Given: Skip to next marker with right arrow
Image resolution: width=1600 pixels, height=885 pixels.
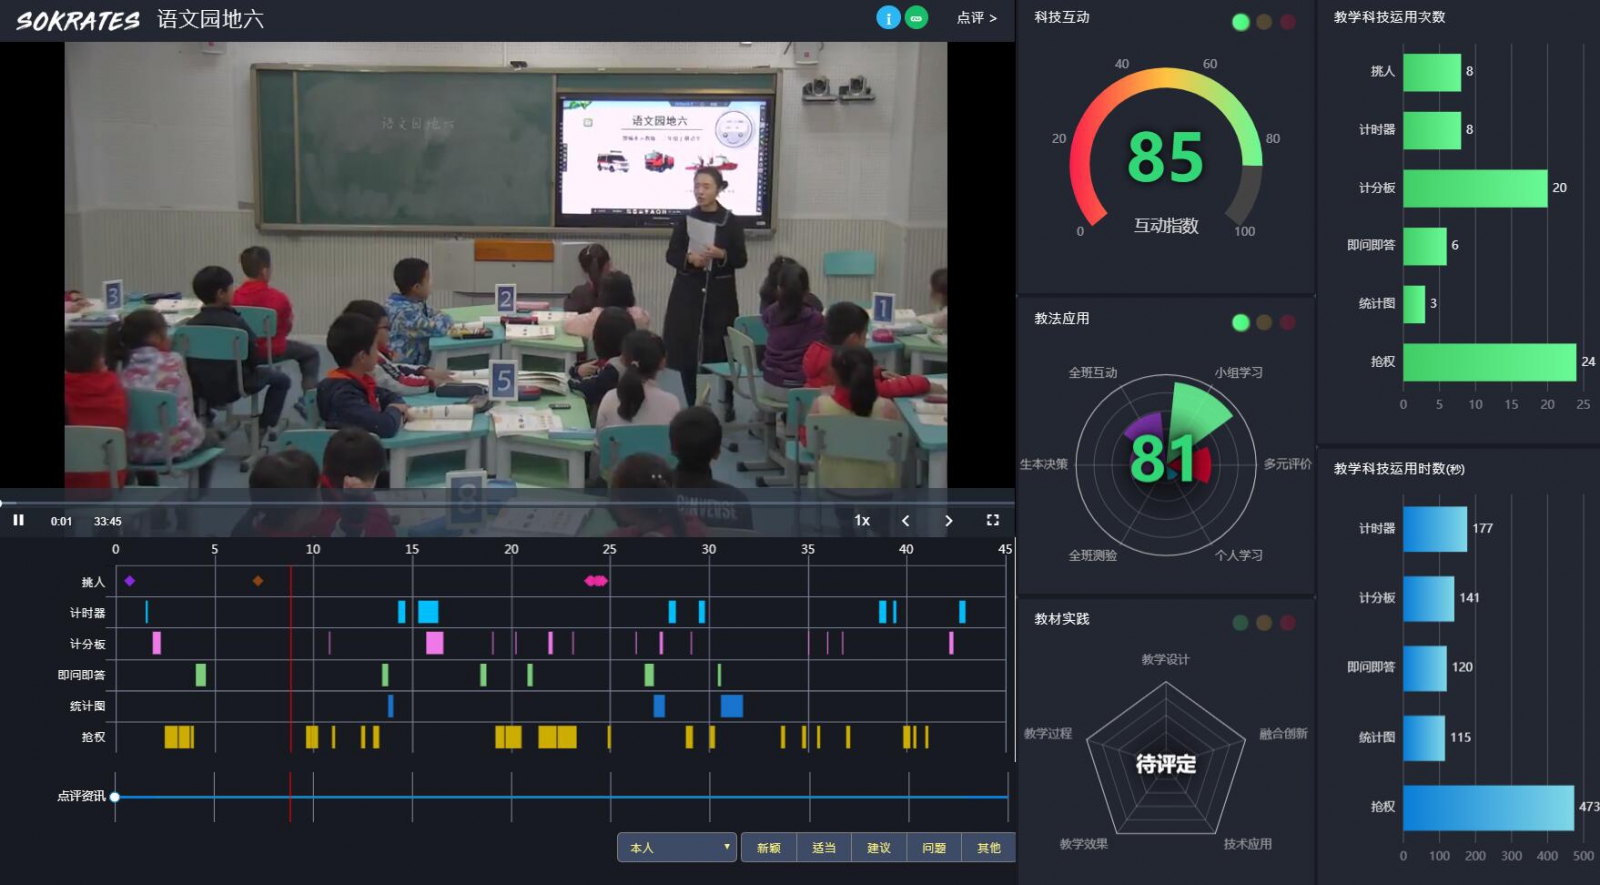Looking at the screenshot, I should [948, 520].
